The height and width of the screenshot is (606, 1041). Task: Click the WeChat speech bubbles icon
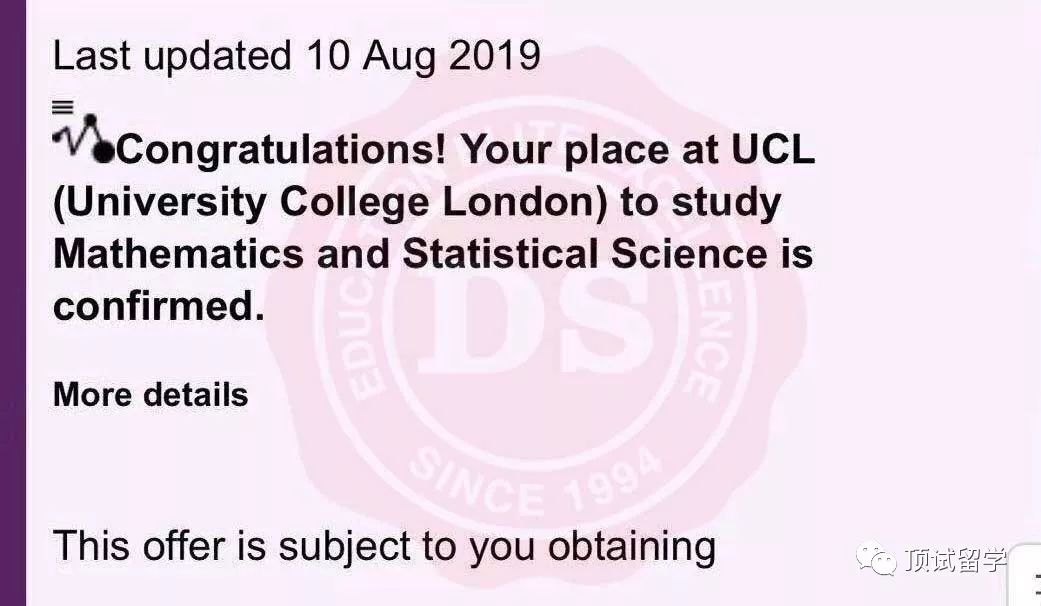pos(875,560)
